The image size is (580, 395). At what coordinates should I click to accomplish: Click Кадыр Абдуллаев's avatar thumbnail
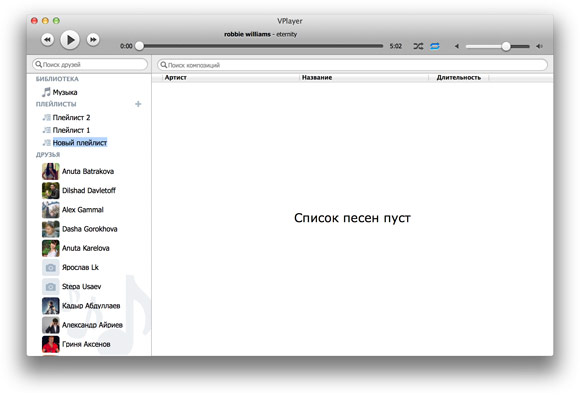pyautogui.click(x=51, y=306)
